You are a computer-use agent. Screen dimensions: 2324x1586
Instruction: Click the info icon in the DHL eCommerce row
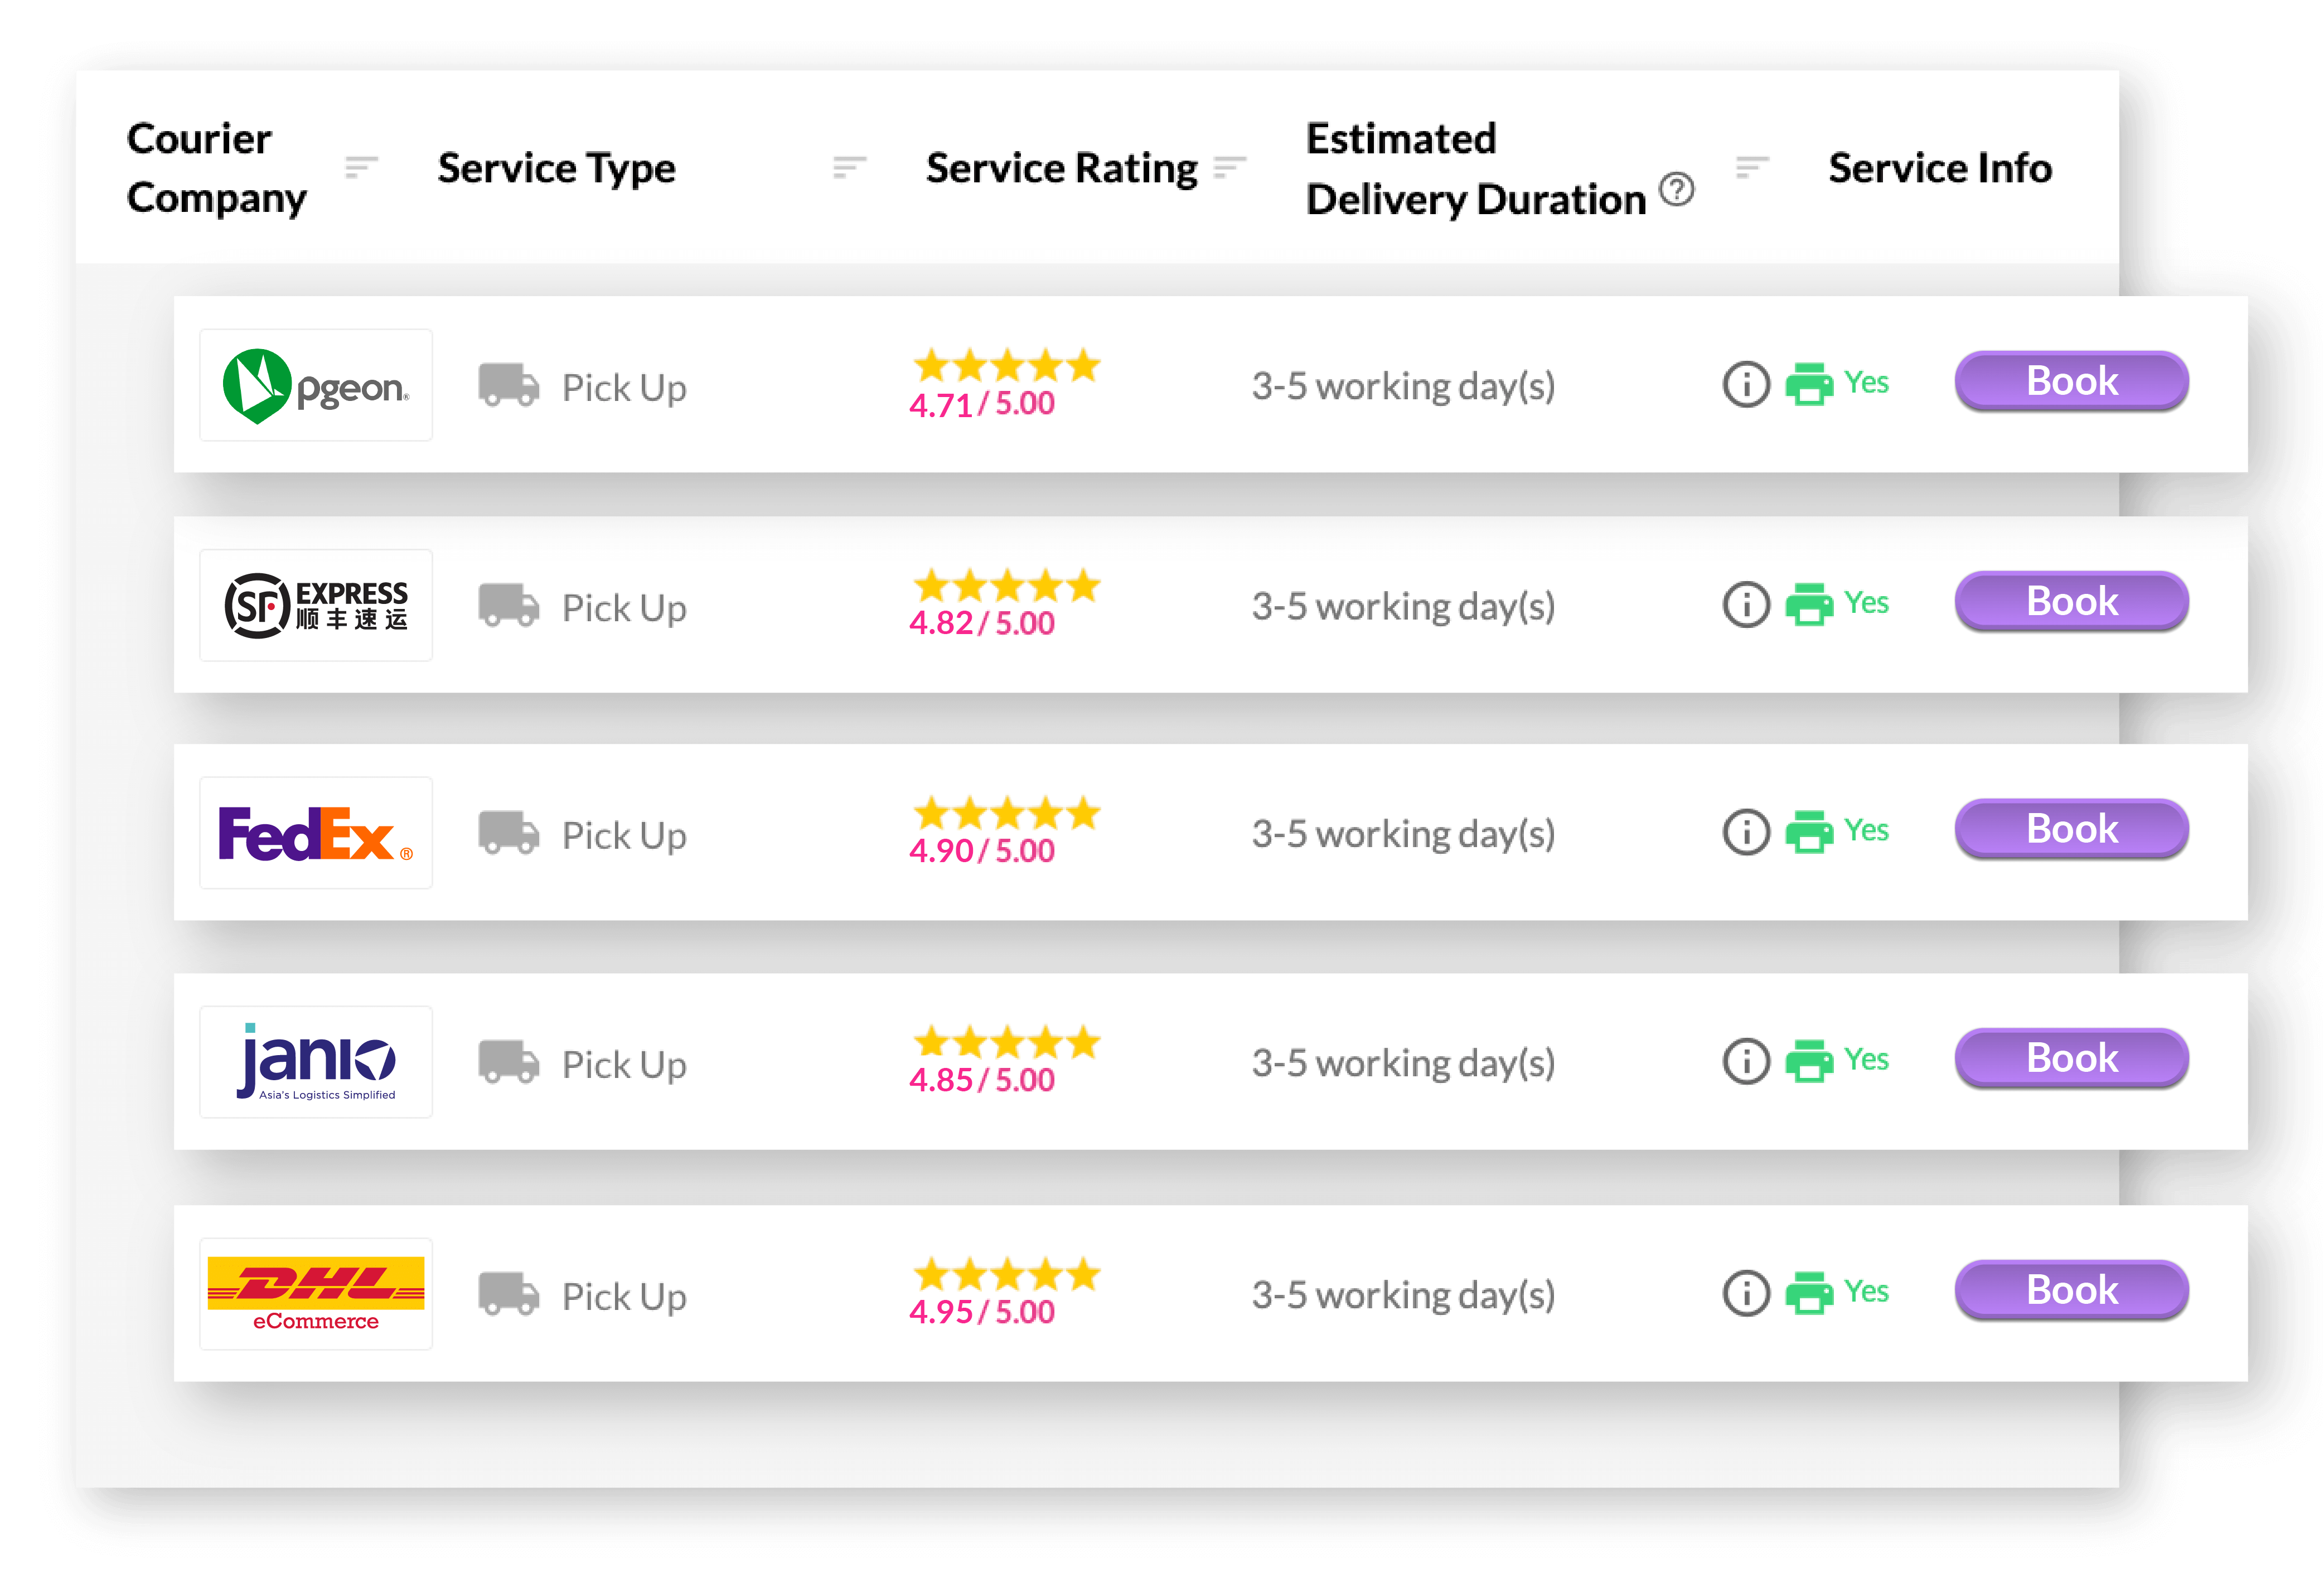1746,1293
